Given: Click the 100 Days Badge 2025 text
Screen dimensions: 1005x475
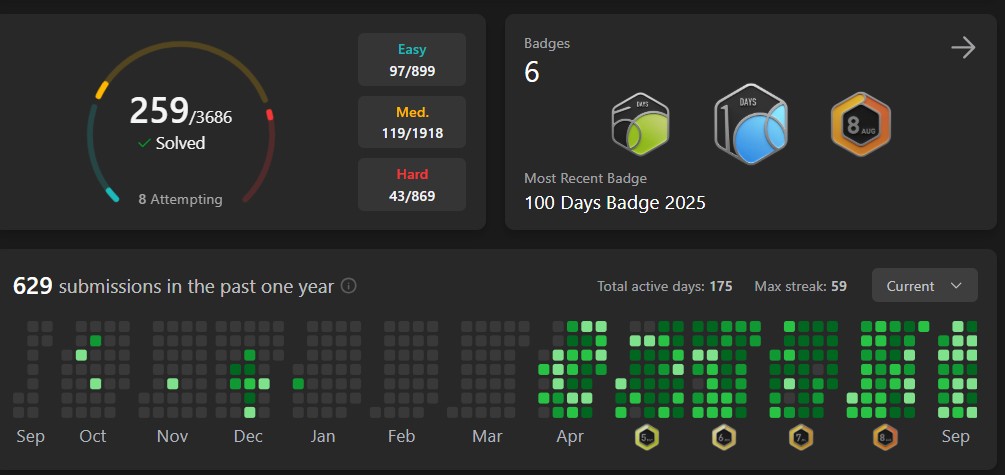Looking at the screenshot, I should (x=615, y=203).
